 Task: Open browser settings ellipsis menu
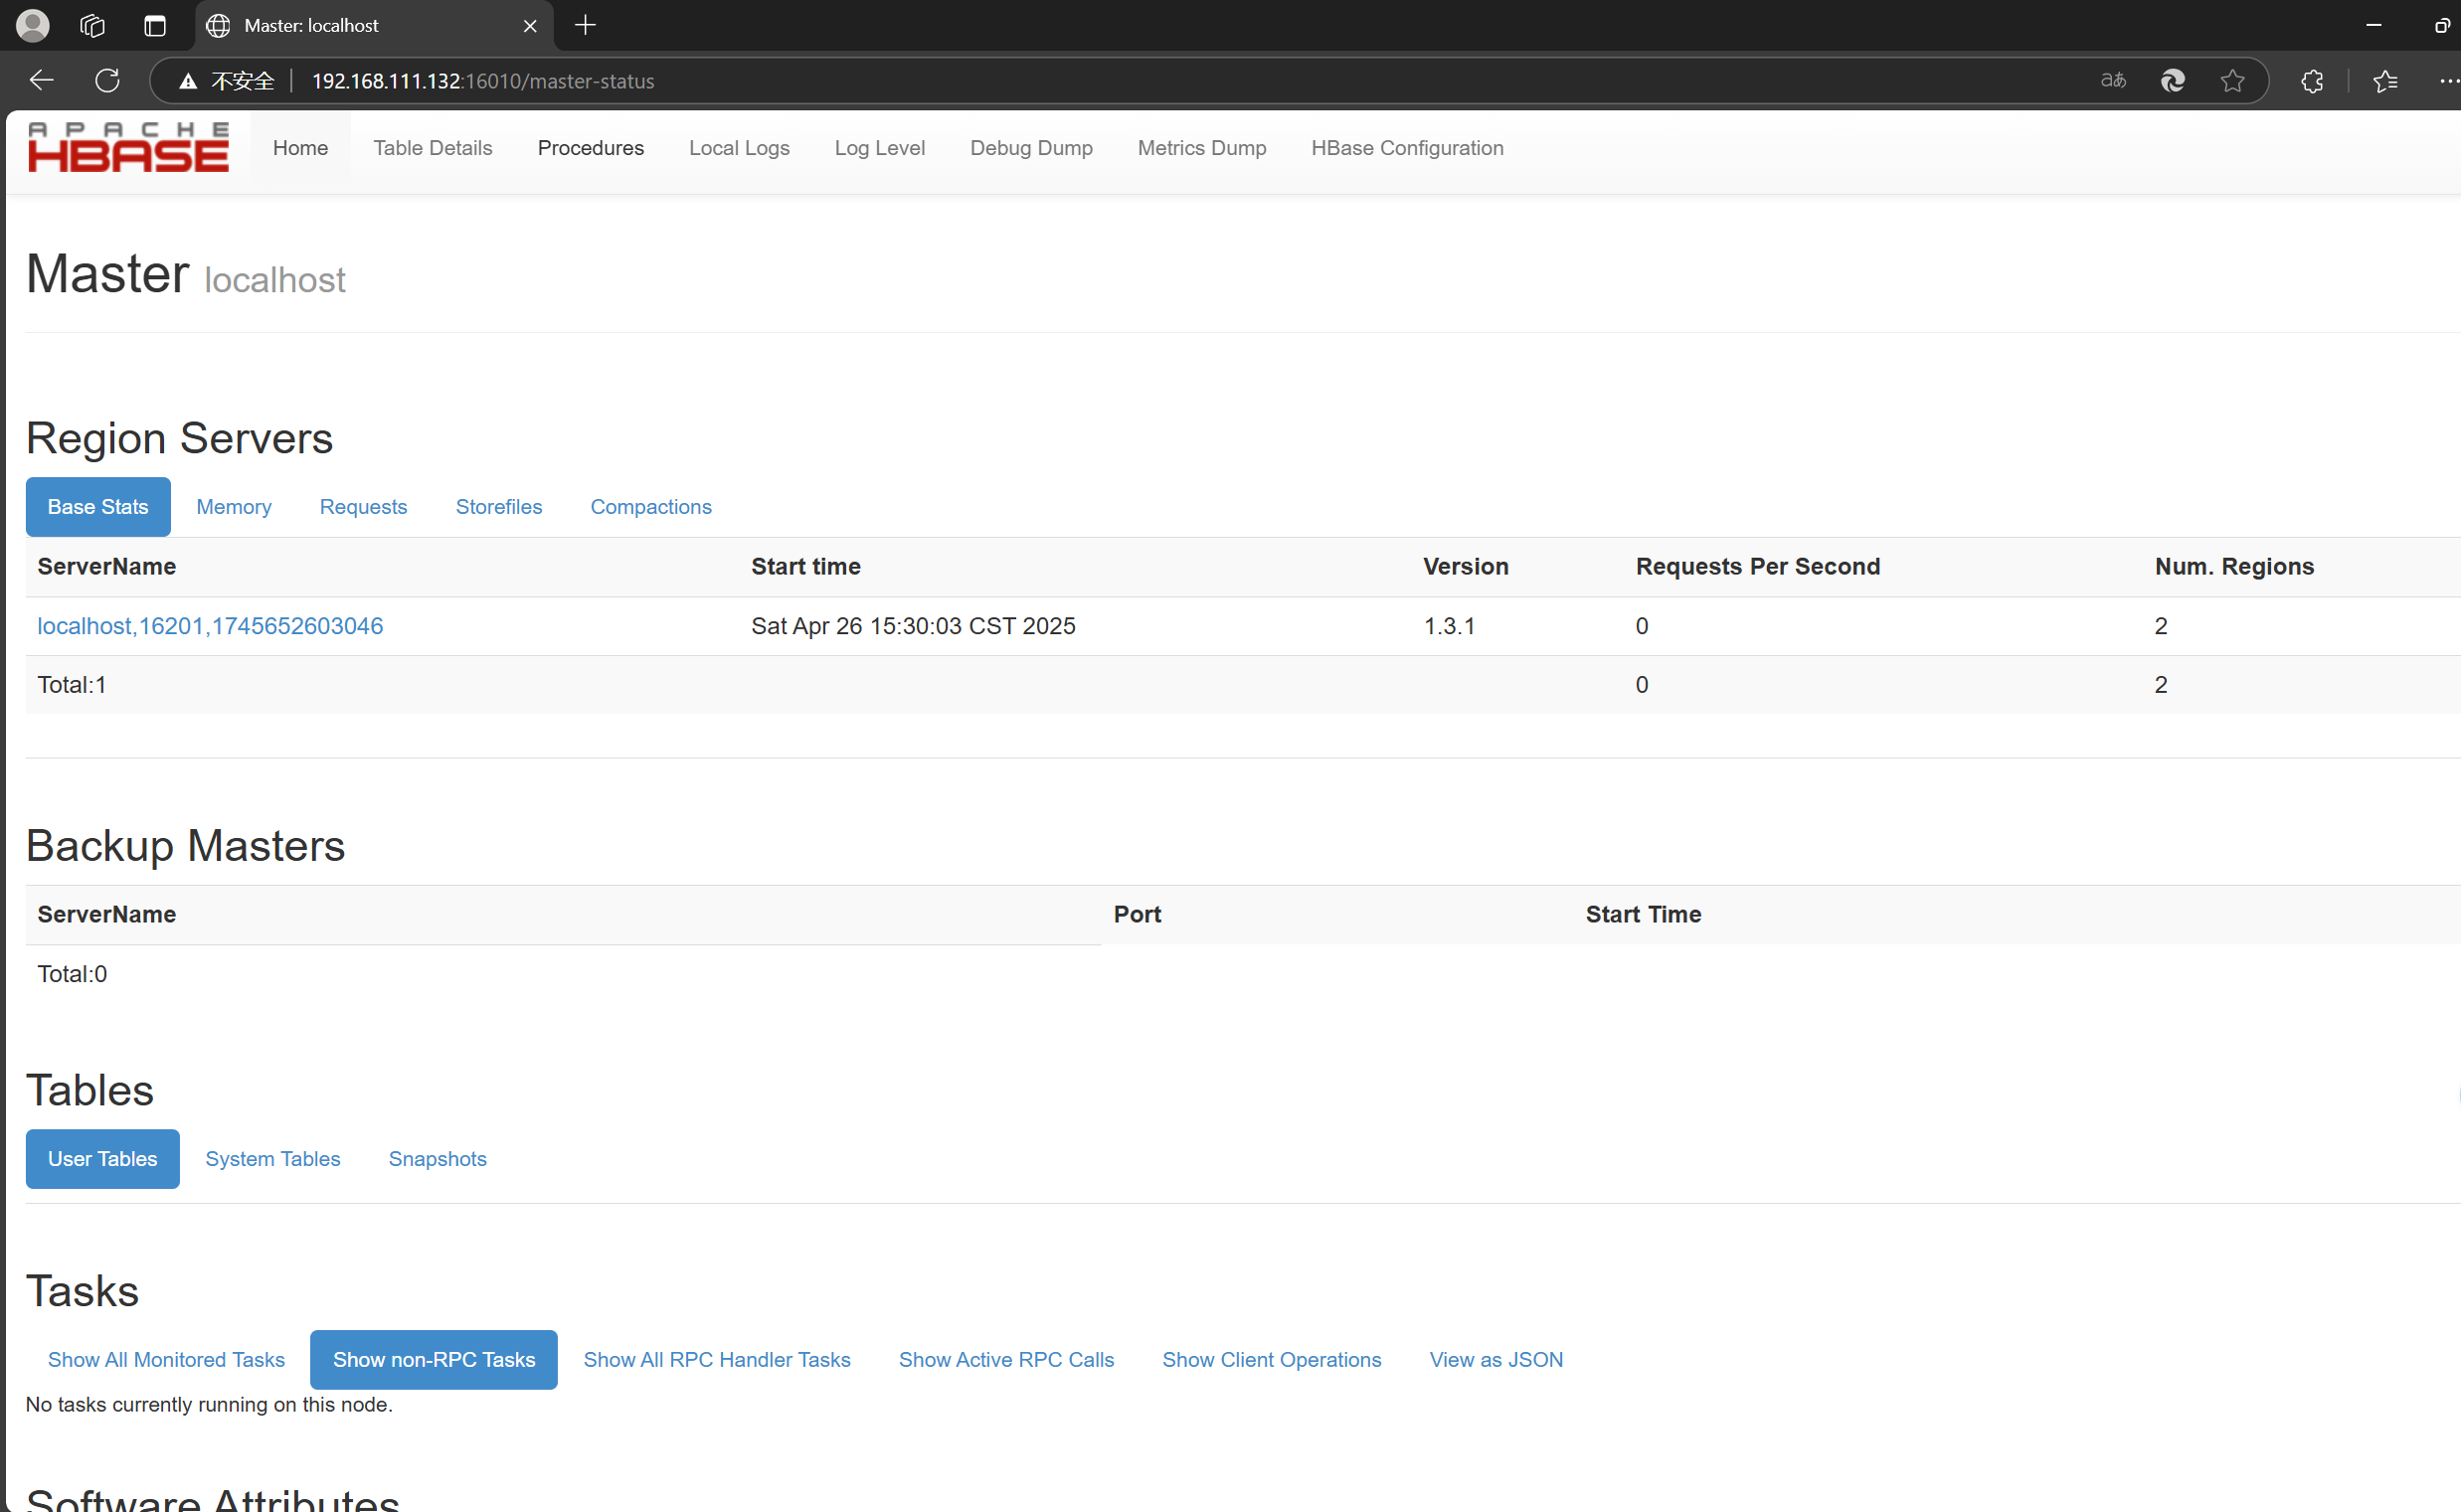tap(2448, 81)
